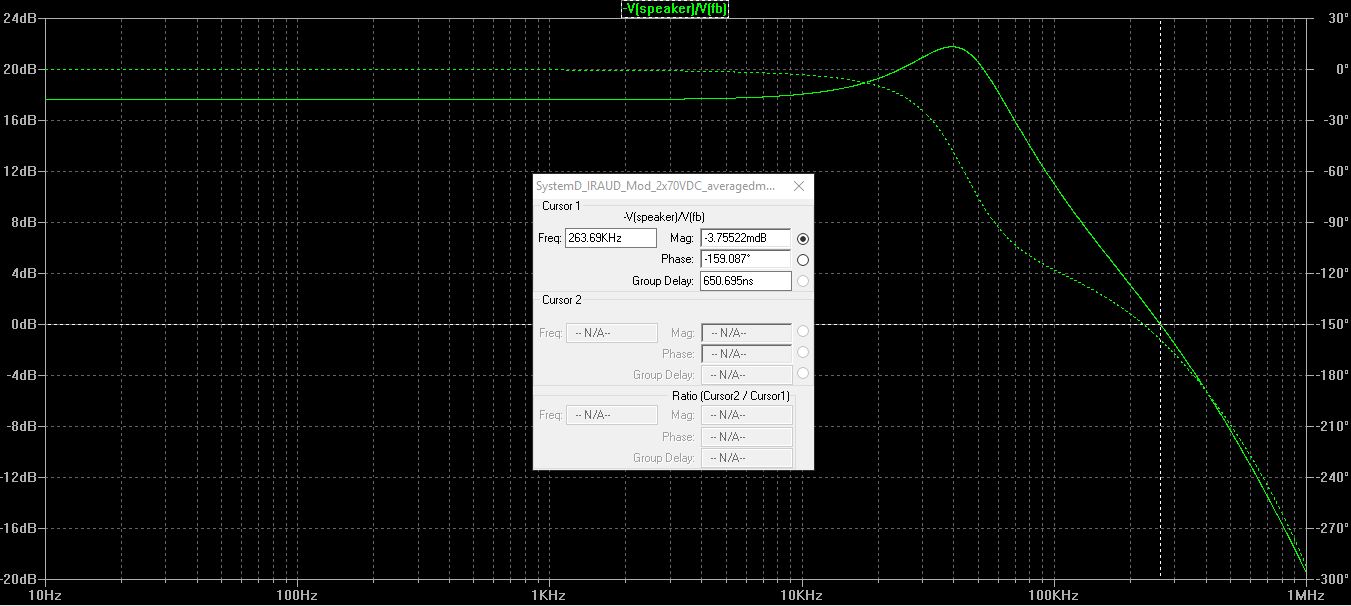This screenshot has width=1351, height=606.
Task: Click the Cursor 2 Phase N/A field
Action: pos(746,354)
